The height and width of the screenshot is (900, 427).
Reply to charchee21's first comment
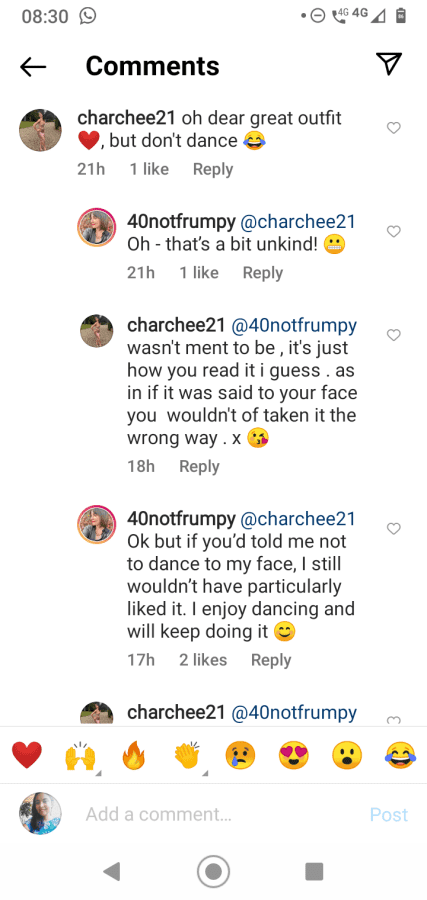pyautogui.click(x=213, y=169)
